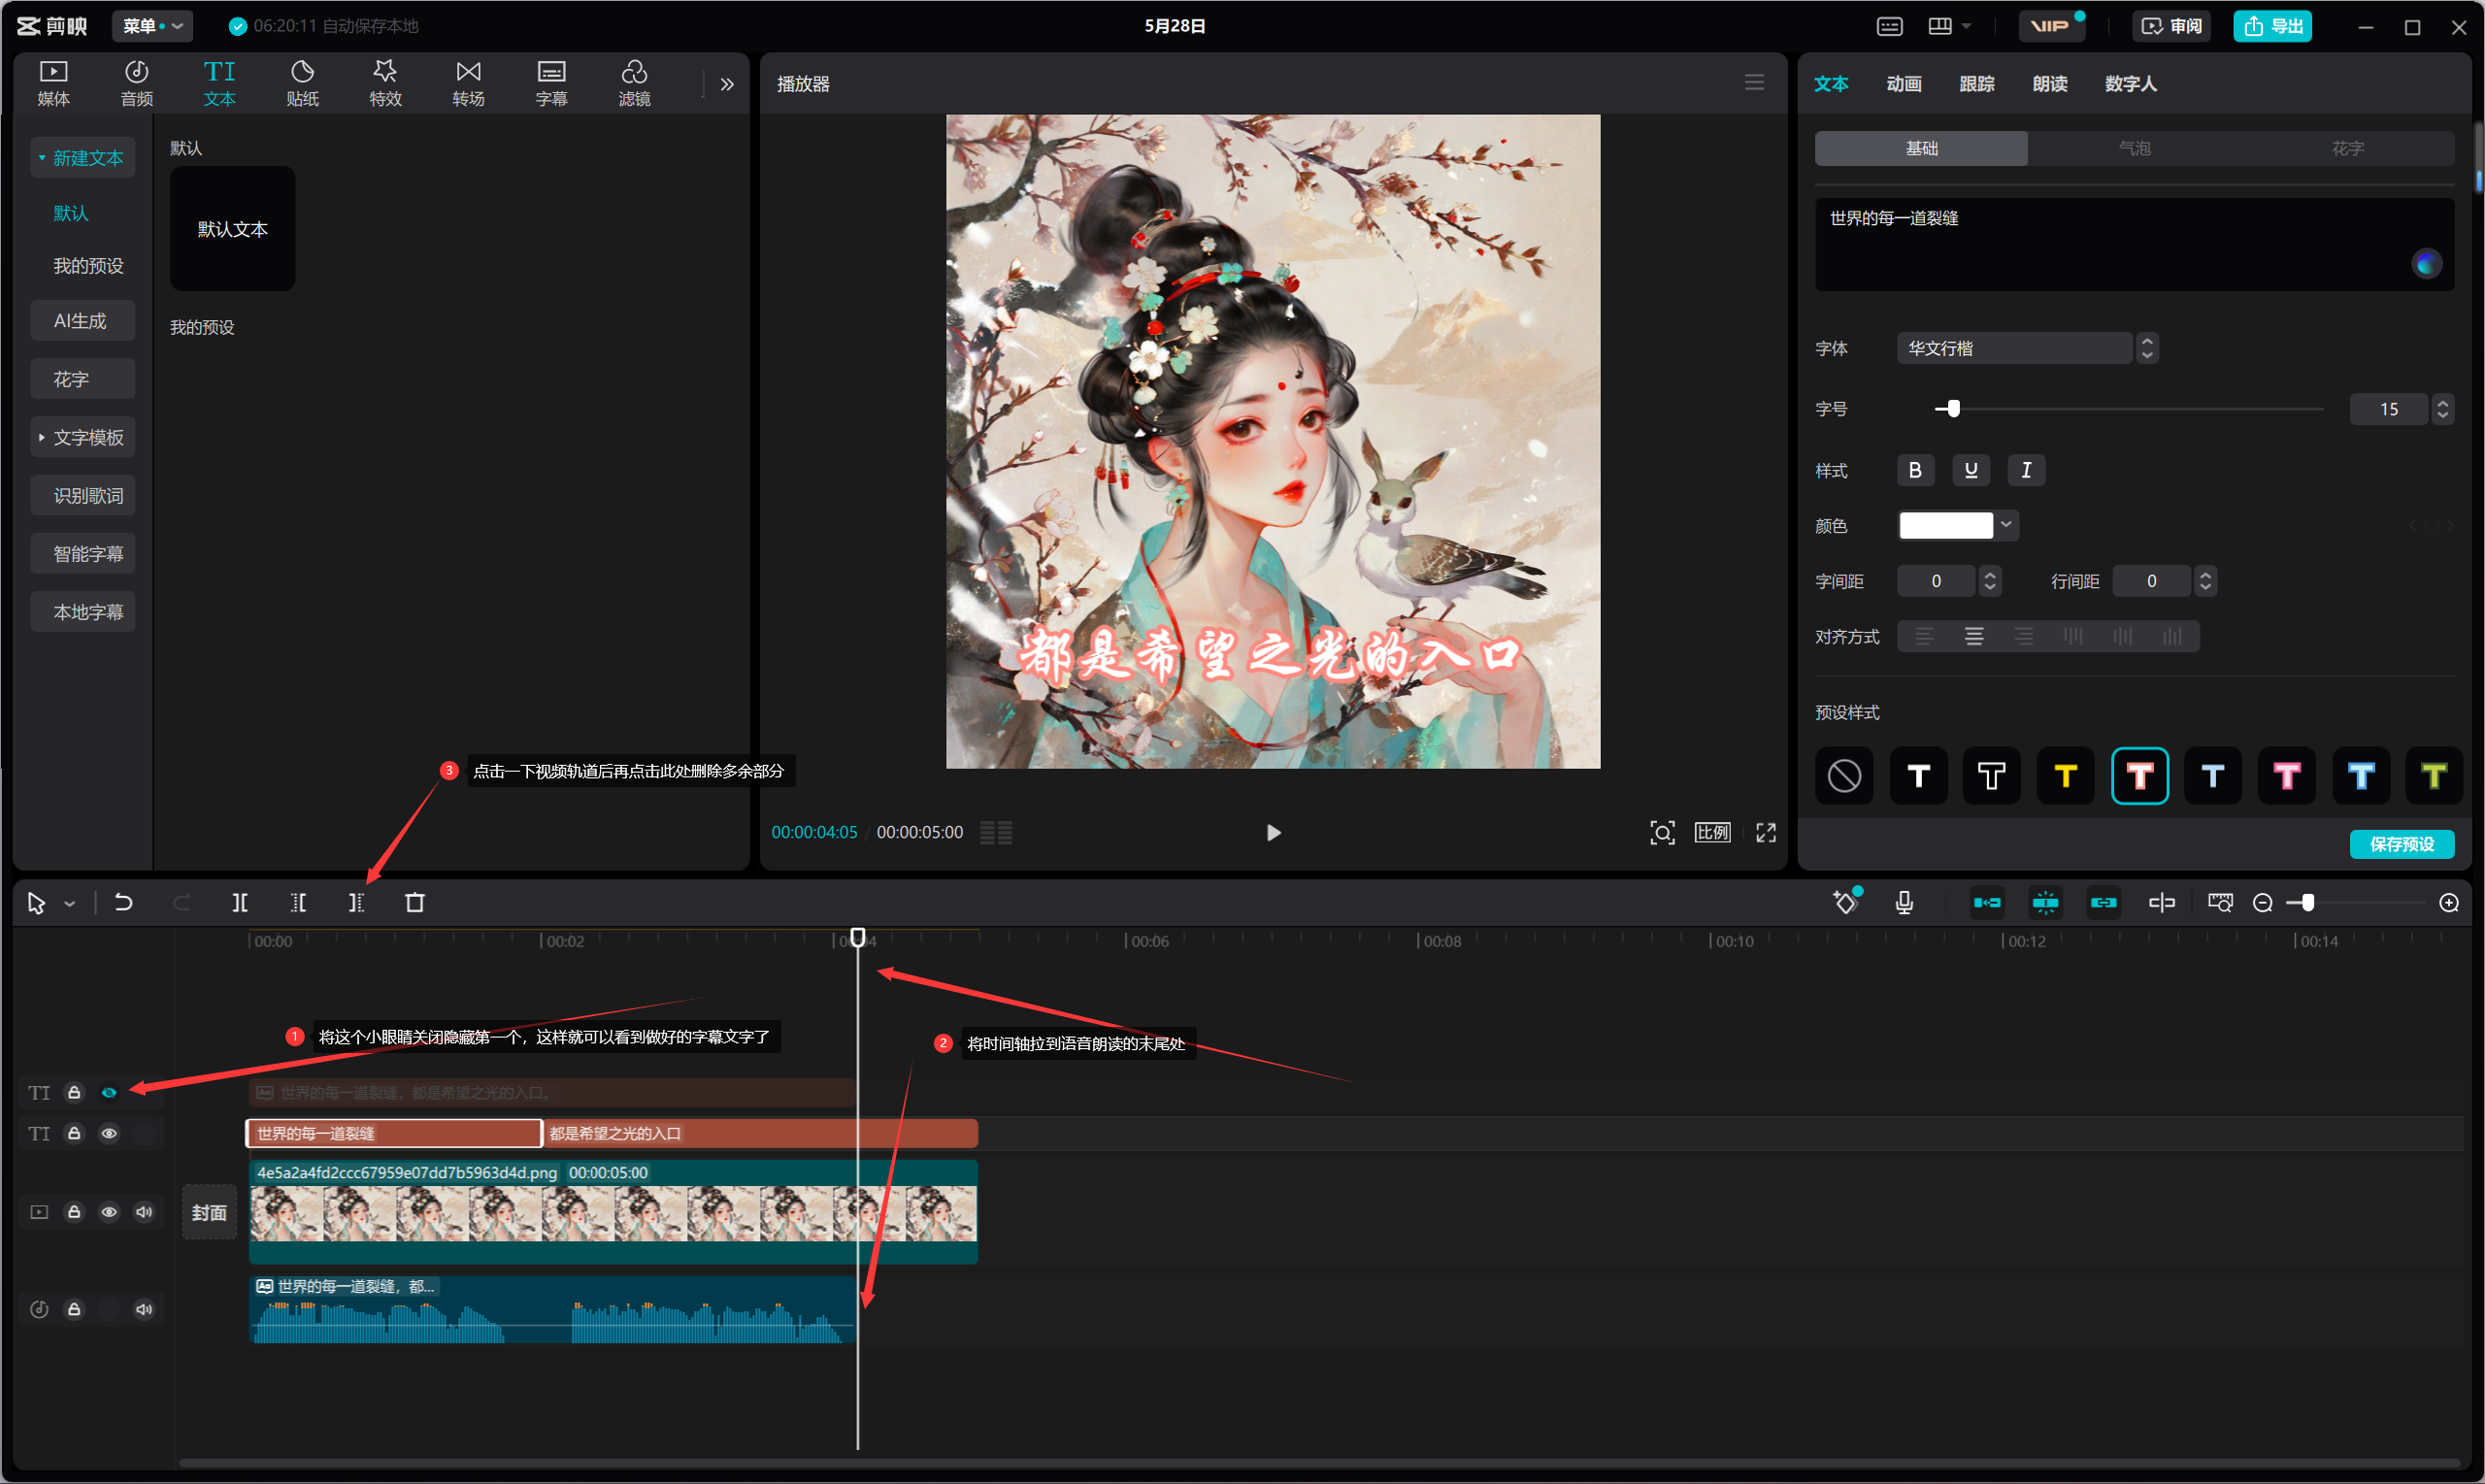The width and height of the screenshot is (2485, 1484).
Task: Open the 特效 effects panel
Action: click(385, 83)
